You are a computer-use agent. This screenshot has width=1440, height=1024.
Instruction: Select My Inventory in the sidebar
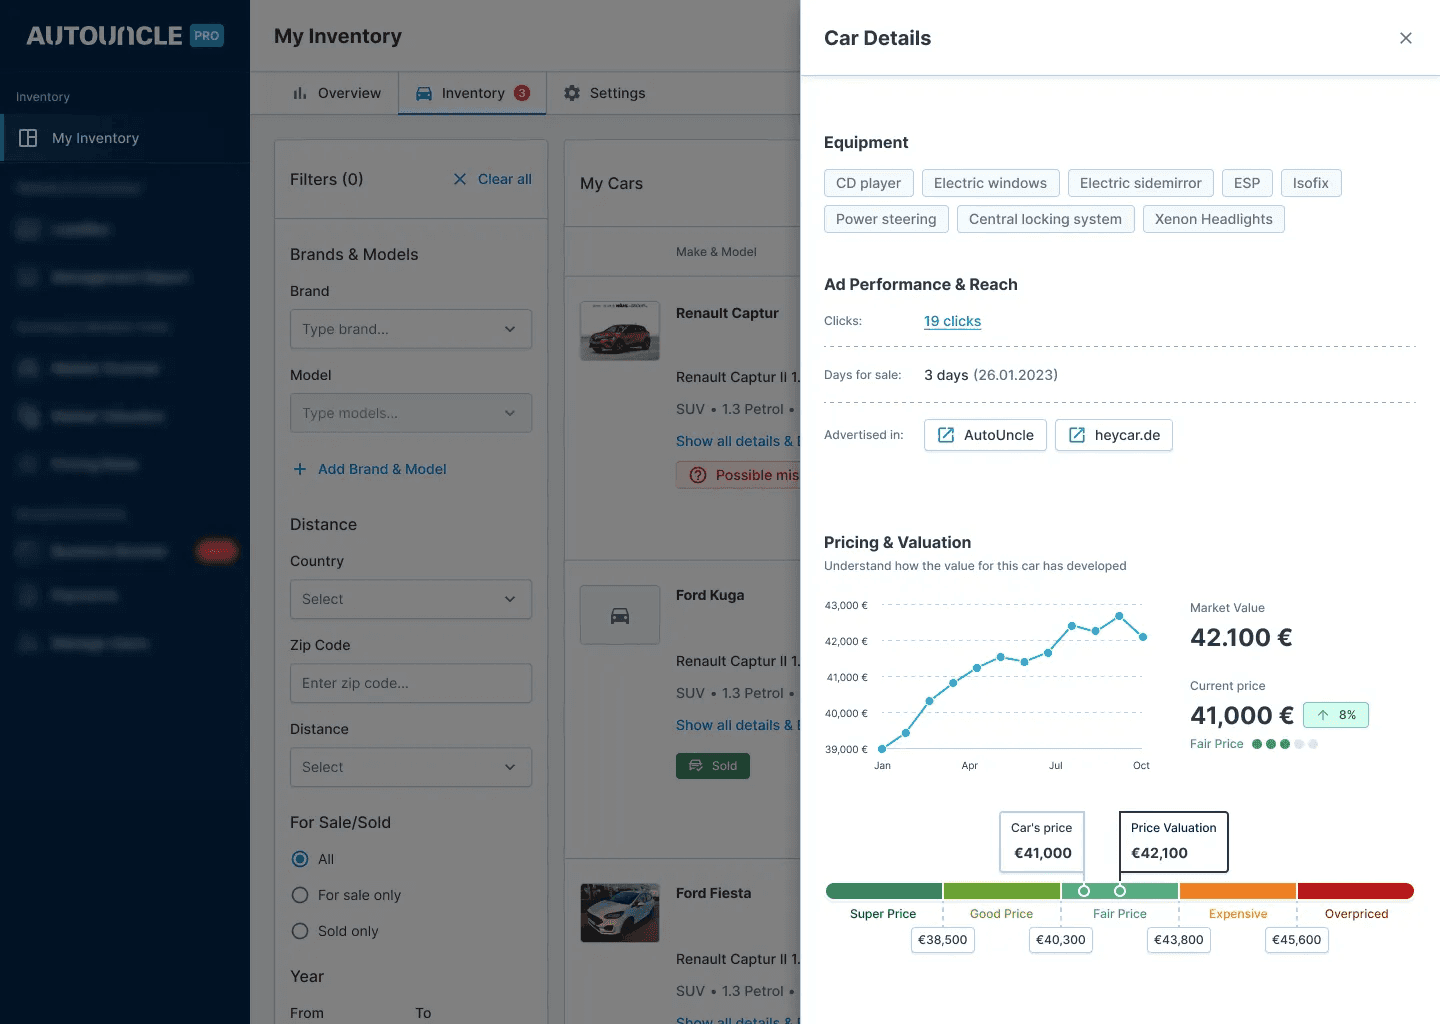click(x=125, y=138)
